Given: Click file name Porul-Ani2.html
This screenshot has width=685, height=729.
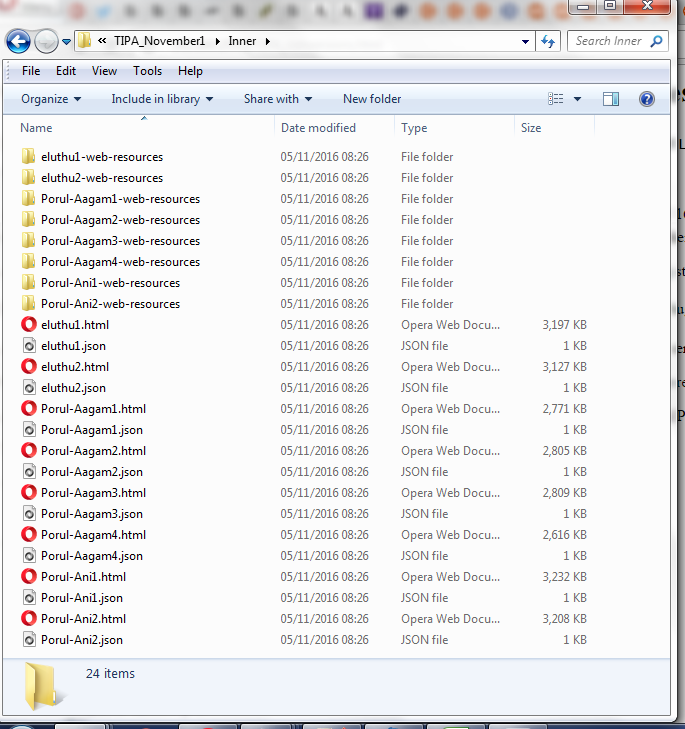Looking at the screenshot, I should click(x=83, y=619).
